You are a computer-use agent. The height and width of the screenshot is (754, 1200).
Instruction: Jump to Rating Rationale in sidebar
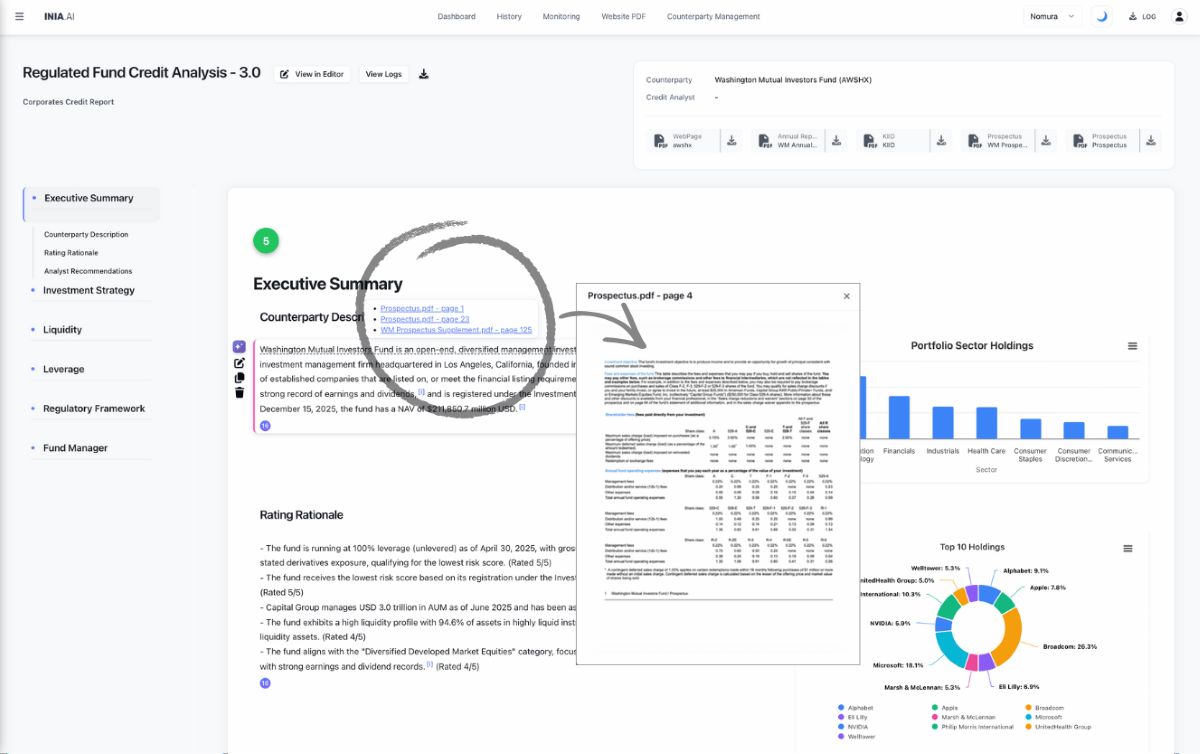coord(71,252)
